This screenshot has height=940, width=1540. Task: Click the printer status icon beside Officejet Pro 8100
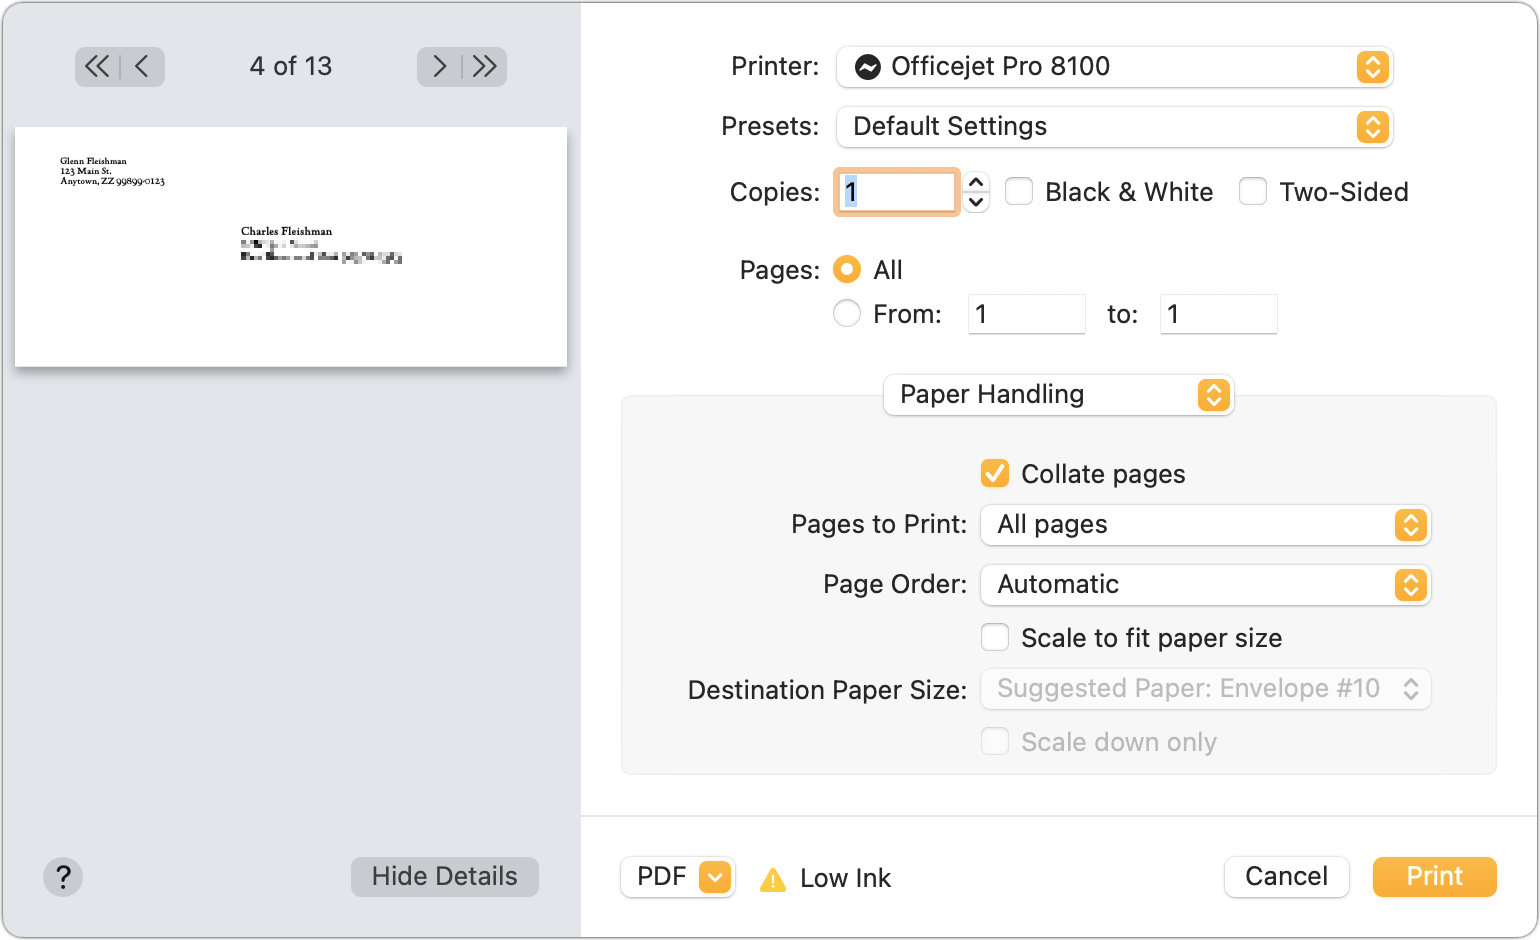pyautogui.click(x=868, y=67)
